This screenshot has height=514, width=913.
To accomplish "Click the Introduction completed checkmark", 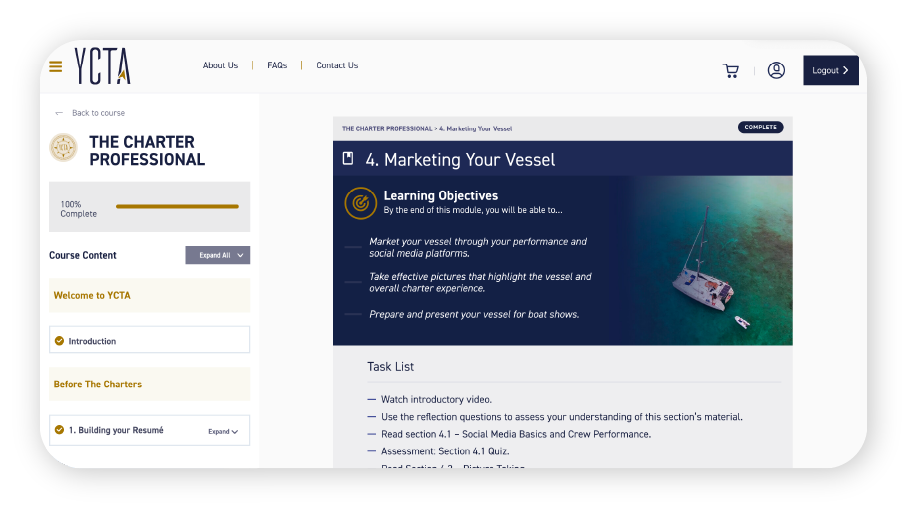I will pos(59,341).
